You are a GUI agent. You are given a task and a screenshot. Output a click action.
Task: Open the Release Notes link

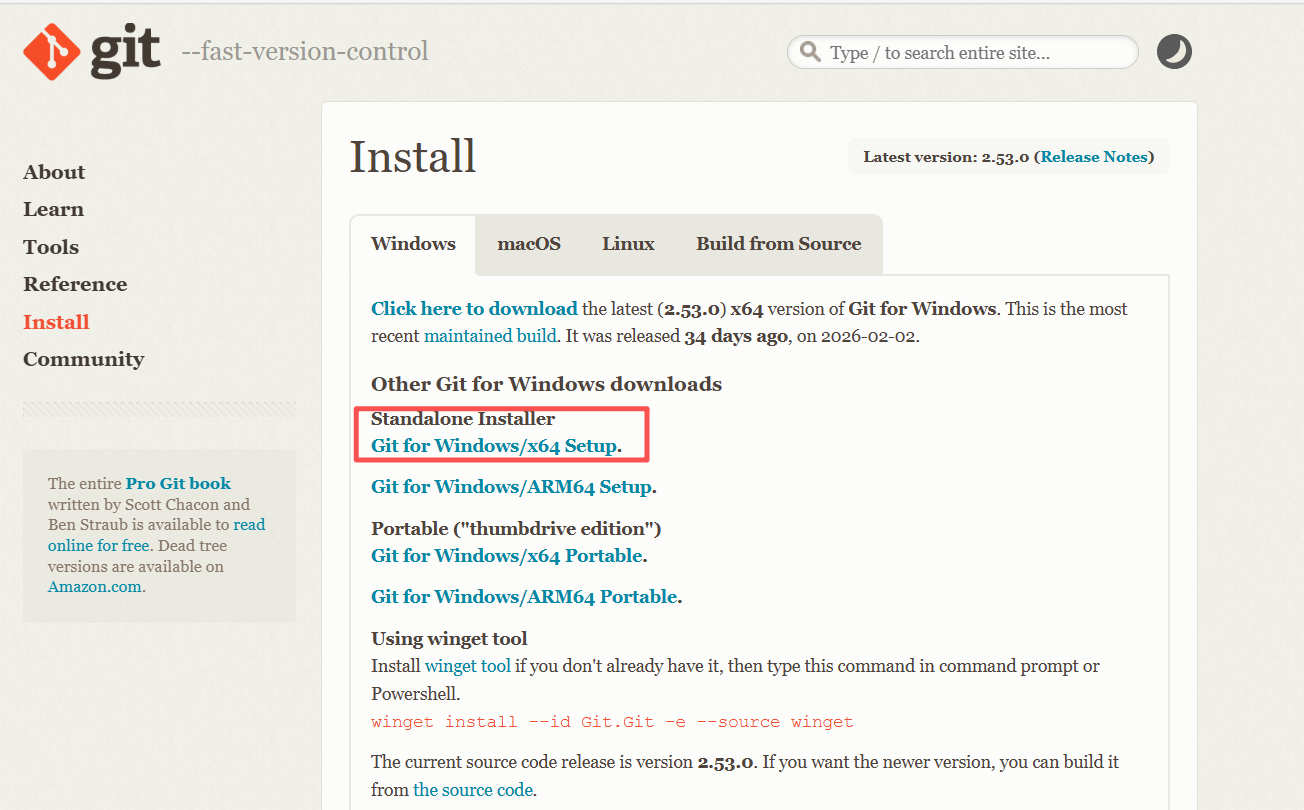tap(1094, 157)
